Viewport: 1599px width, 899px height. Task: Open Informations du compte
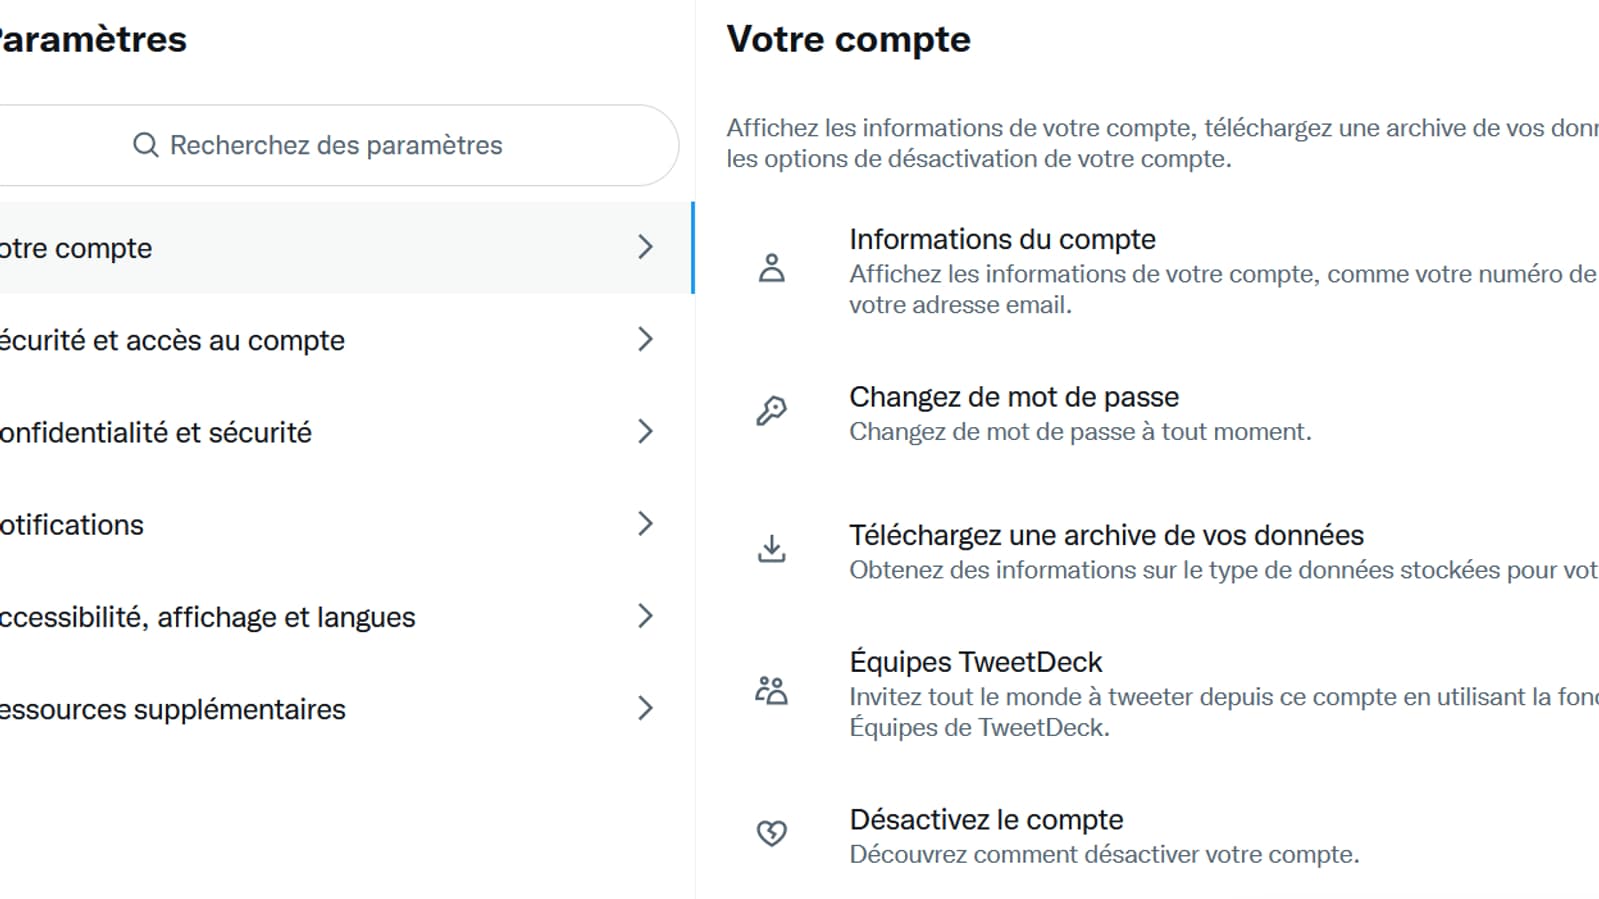[x=1001, y=239]
